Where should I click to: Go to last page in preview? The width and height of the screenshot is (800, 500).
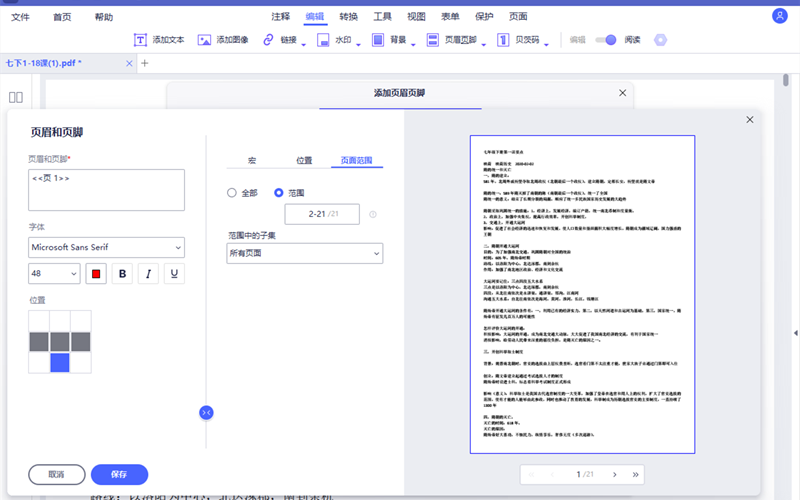click(x=636, y=473)
